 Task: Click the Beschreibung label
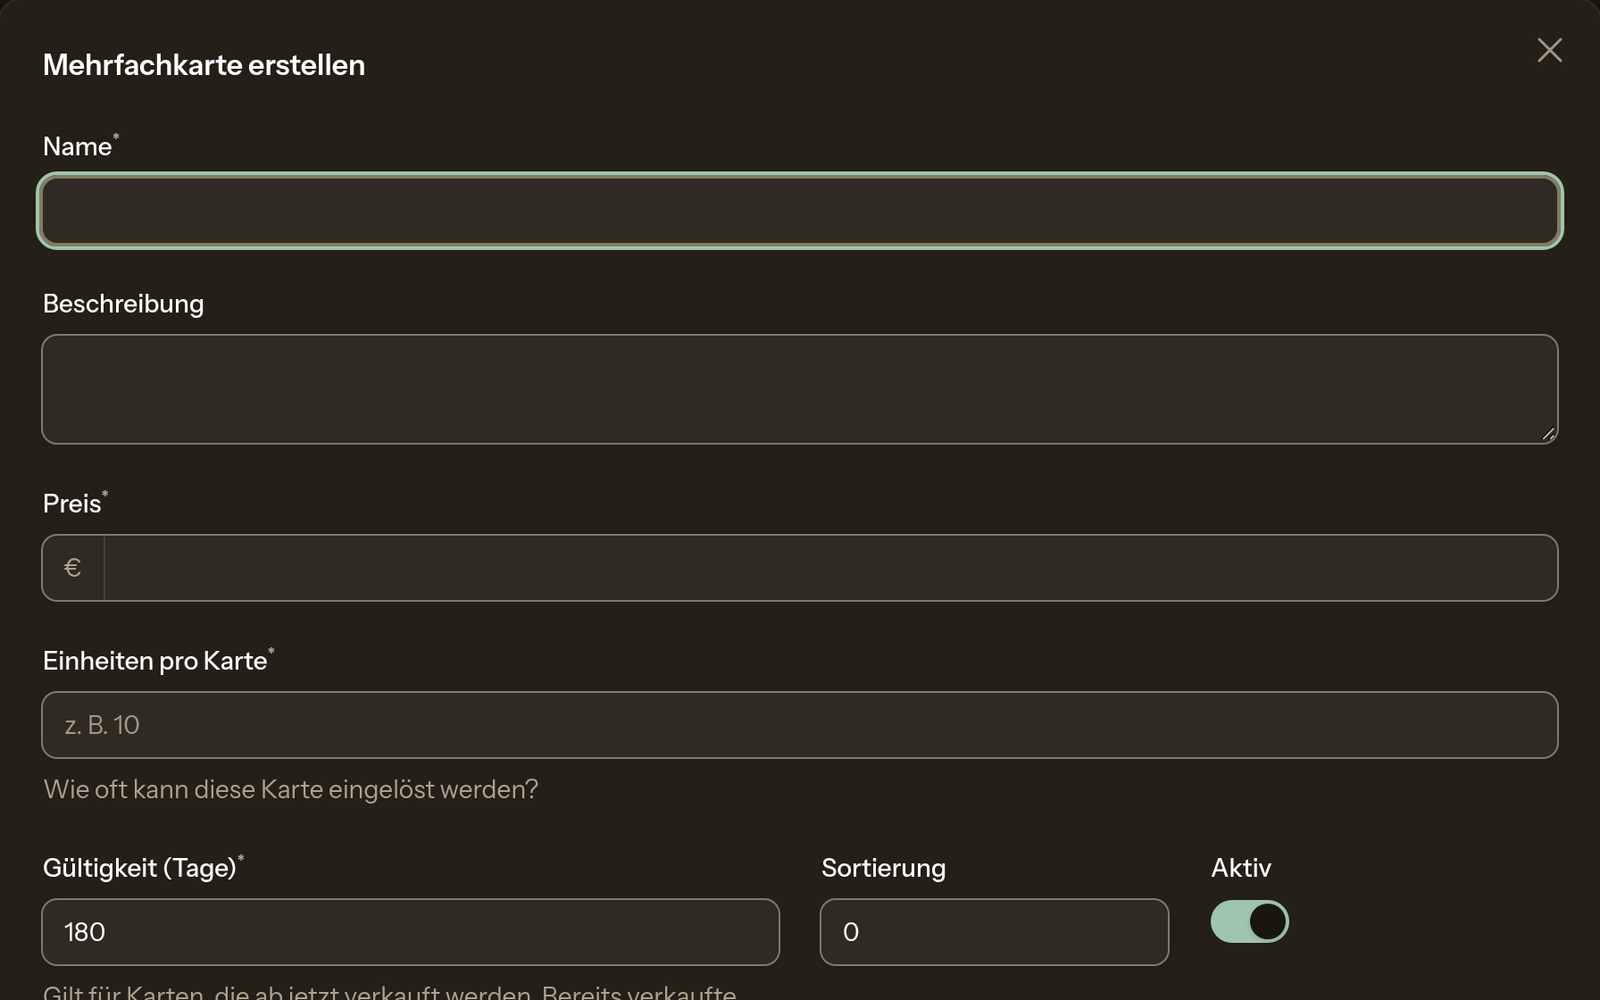click(x=123, y=304)
